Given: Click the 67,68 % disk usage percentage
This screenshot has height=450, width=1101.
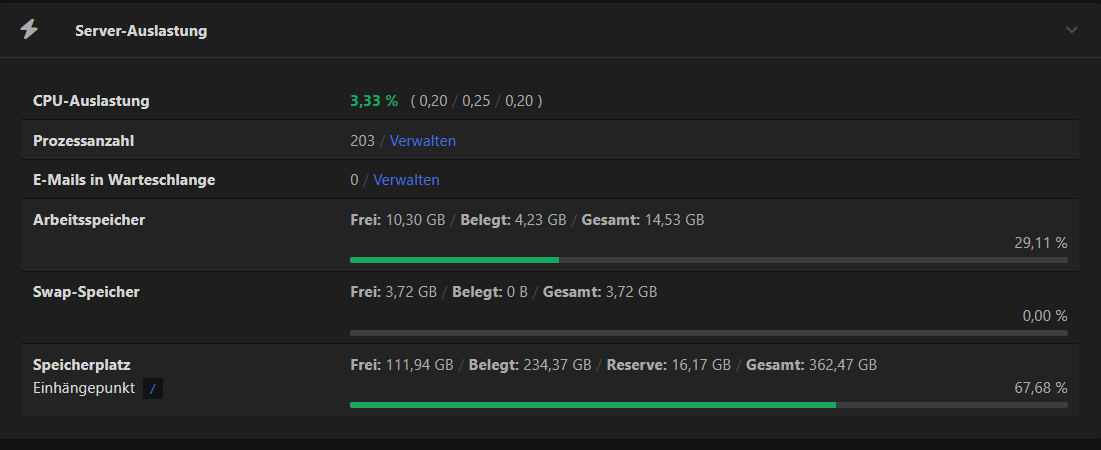Looking at the screenshot, I should 1040,387.
